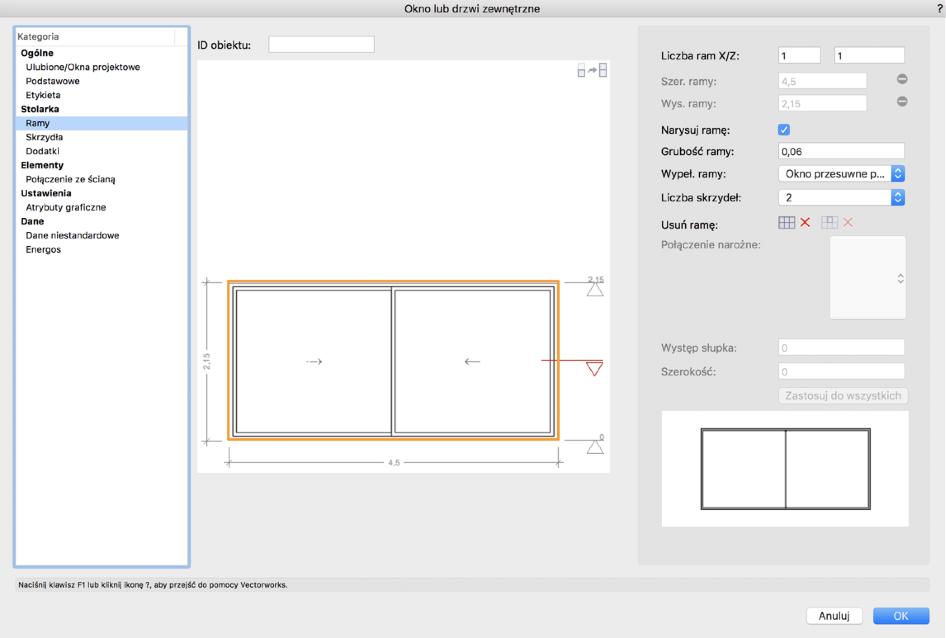
Task: Select the Dodatki category
Action: click(42, 151)
